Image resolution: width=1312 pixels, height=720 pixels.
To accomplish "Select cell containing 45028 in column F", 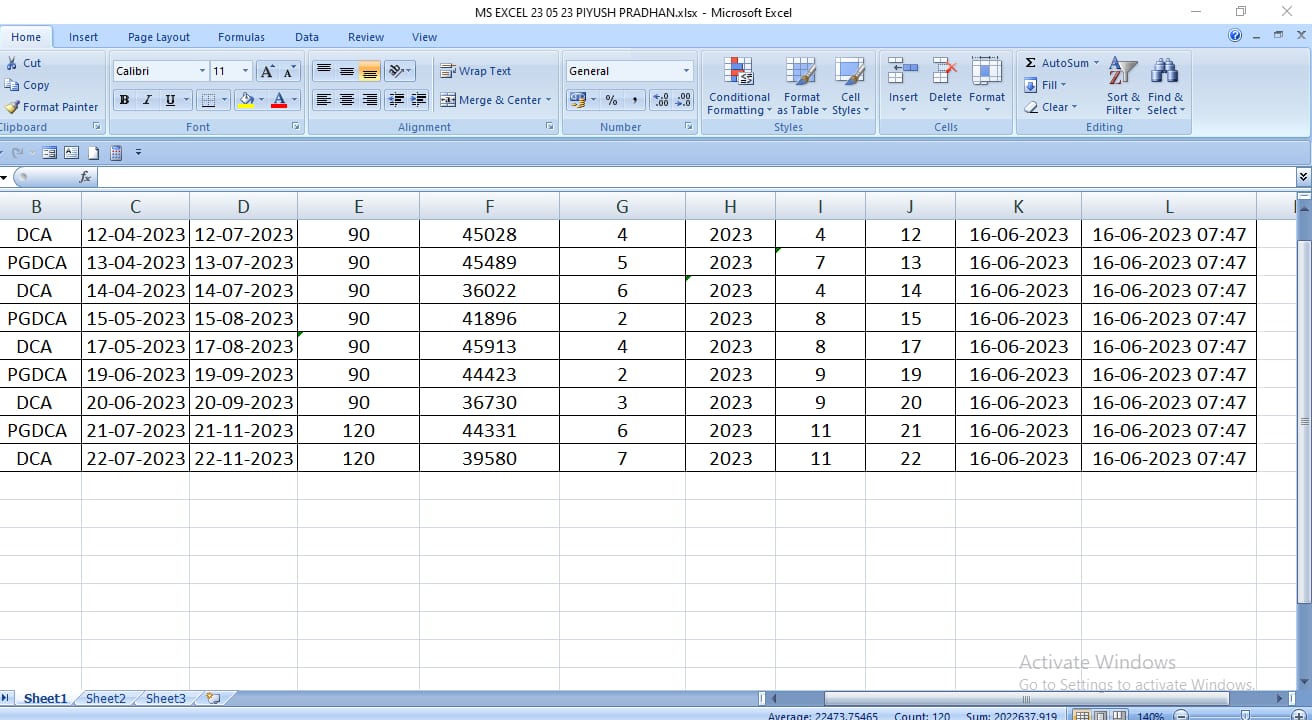I will tap(489, 234).
